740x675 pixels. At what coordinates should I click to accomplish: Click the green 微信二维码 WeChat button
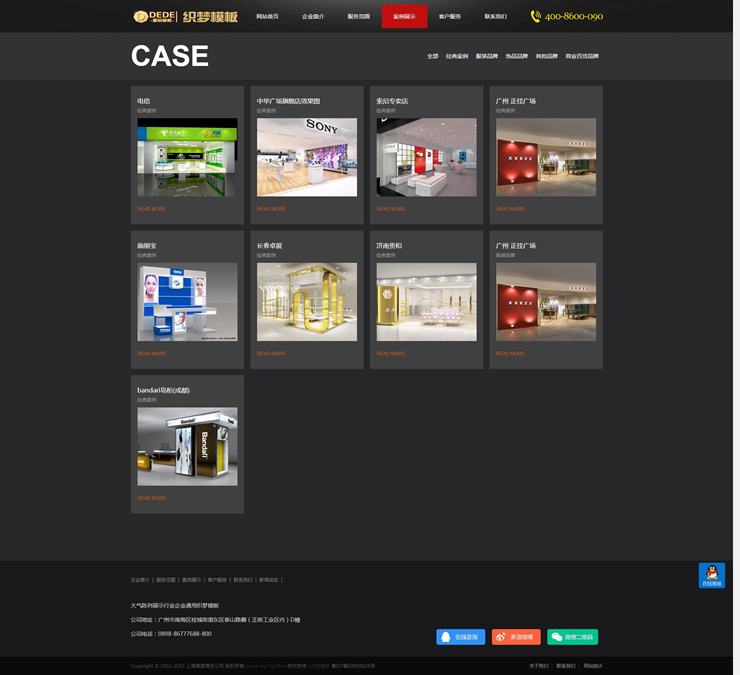(x=572, y=637)
